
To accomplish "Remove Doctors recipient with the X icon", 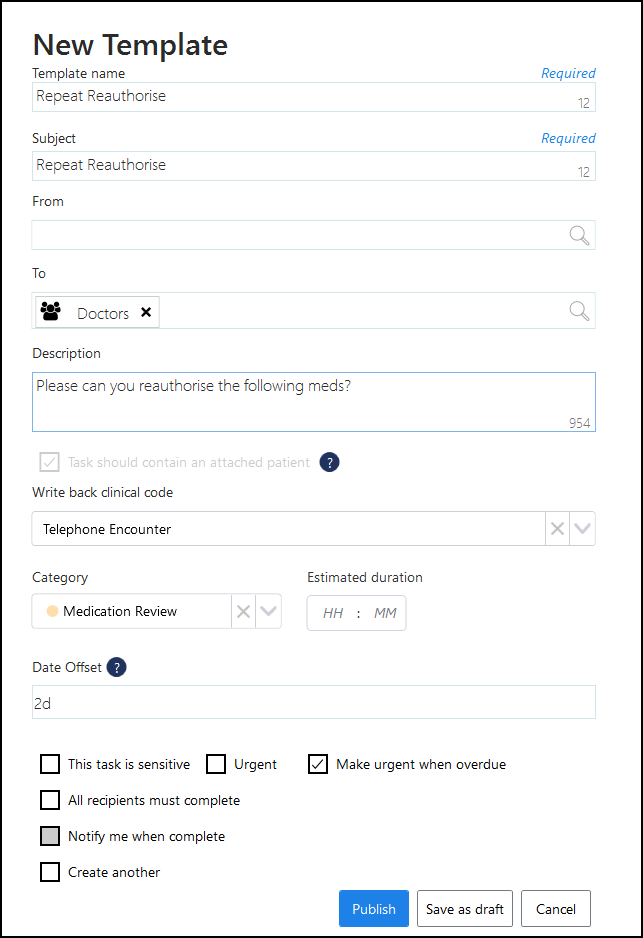I will point(146,312).
